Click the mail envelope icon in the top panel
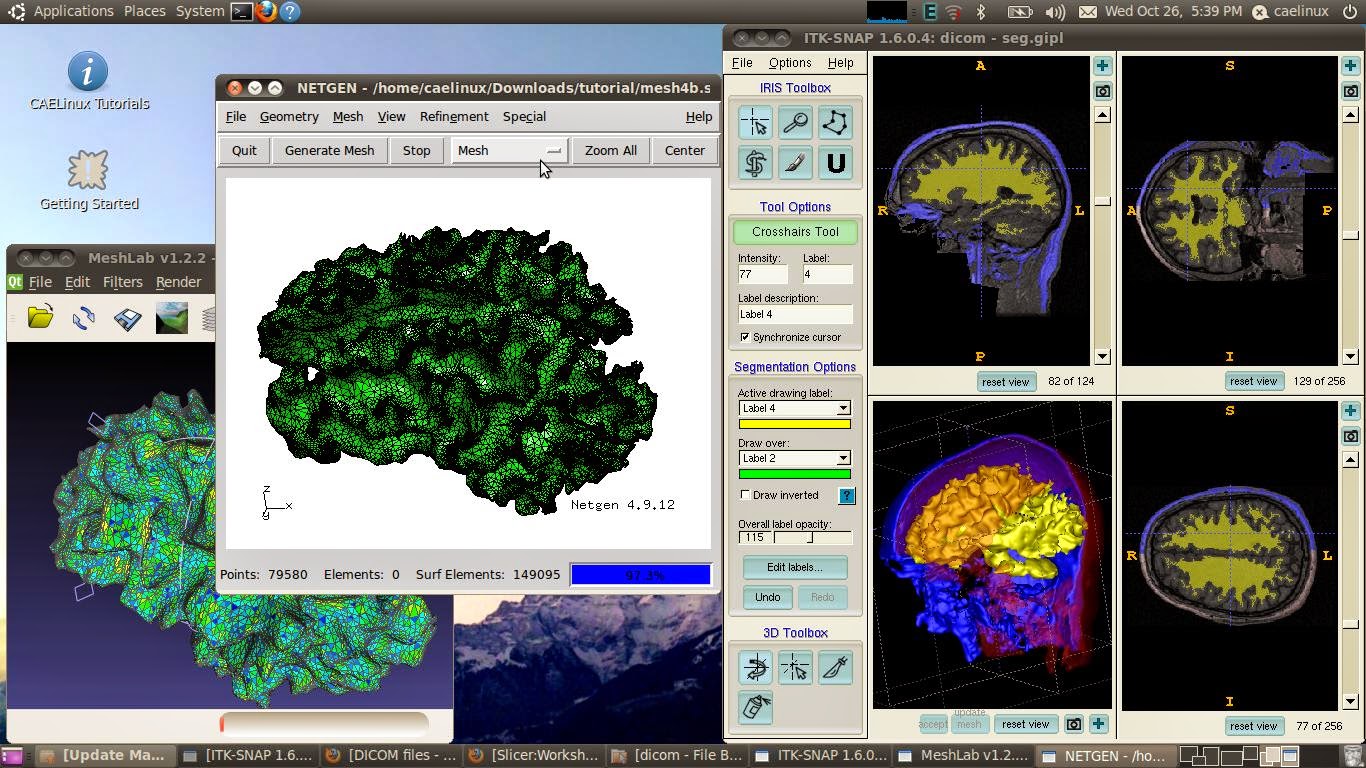This screenshot has width=1366, height=768. pyautogui.click(x=1087, y=12)
